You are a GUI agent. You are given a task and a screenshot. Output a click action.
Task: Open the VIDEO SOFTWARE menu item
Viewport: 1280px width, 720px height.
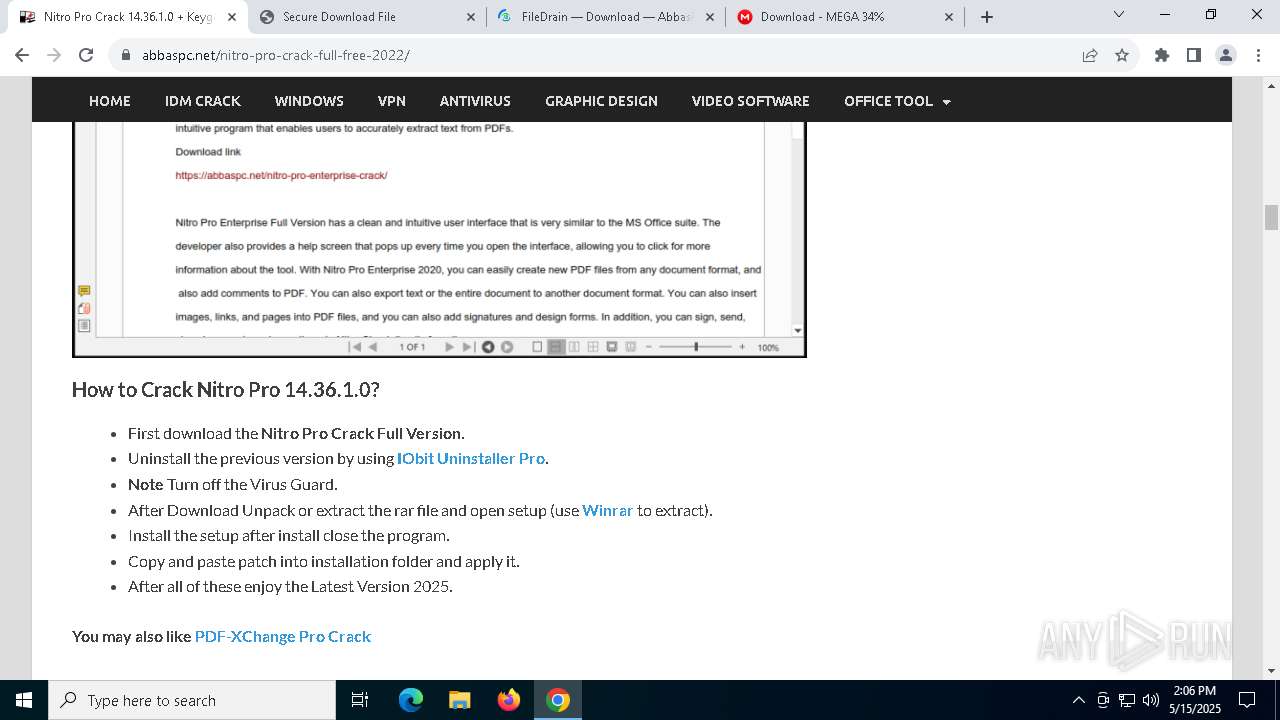point(751,101)
